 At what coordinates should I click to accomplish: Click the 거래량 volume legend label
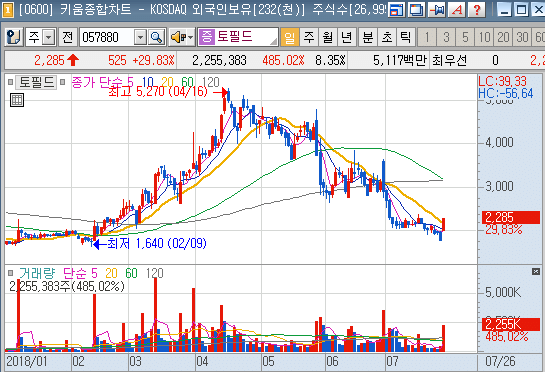pos(37,273)
